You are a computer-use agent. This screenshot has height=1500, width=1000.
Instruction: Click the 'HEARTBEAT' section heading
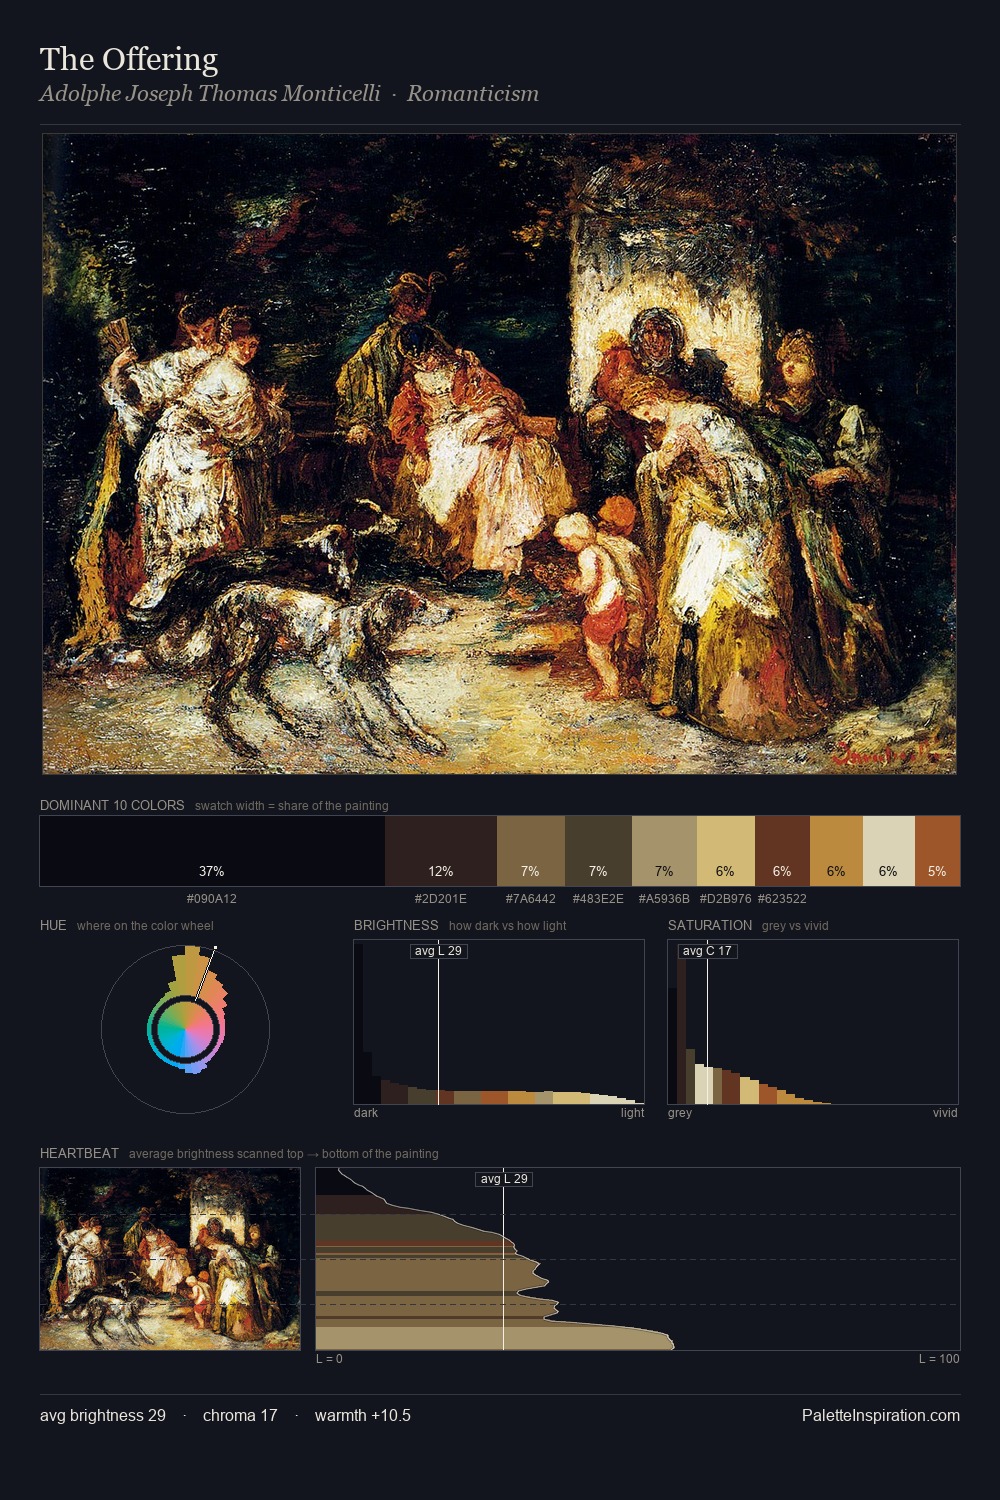click(x=79, y=1153)
